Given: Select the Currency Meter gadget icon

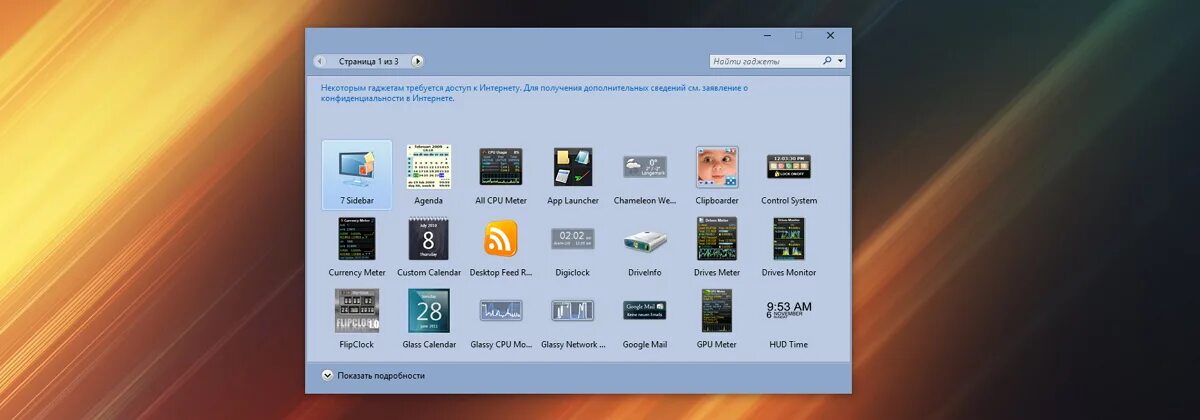Looking at the screenshot, I should click(357, 238).
